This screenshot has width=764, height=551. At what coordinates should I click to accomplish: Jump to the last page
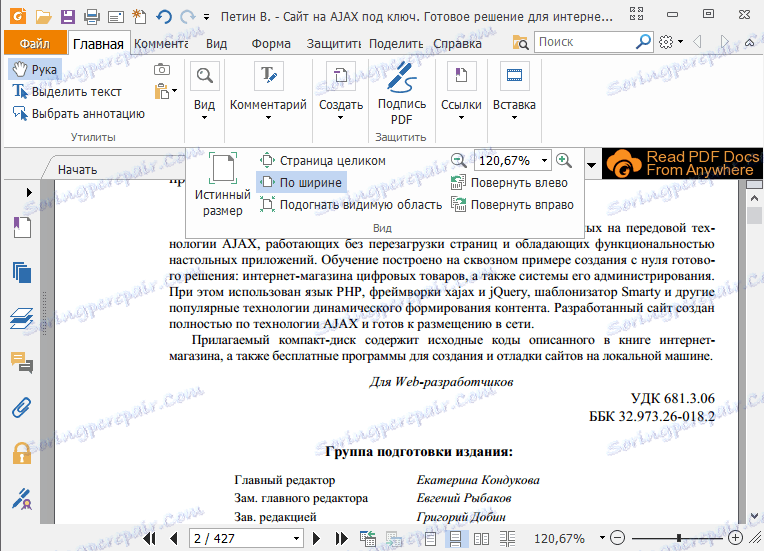(x=342, y=538)
